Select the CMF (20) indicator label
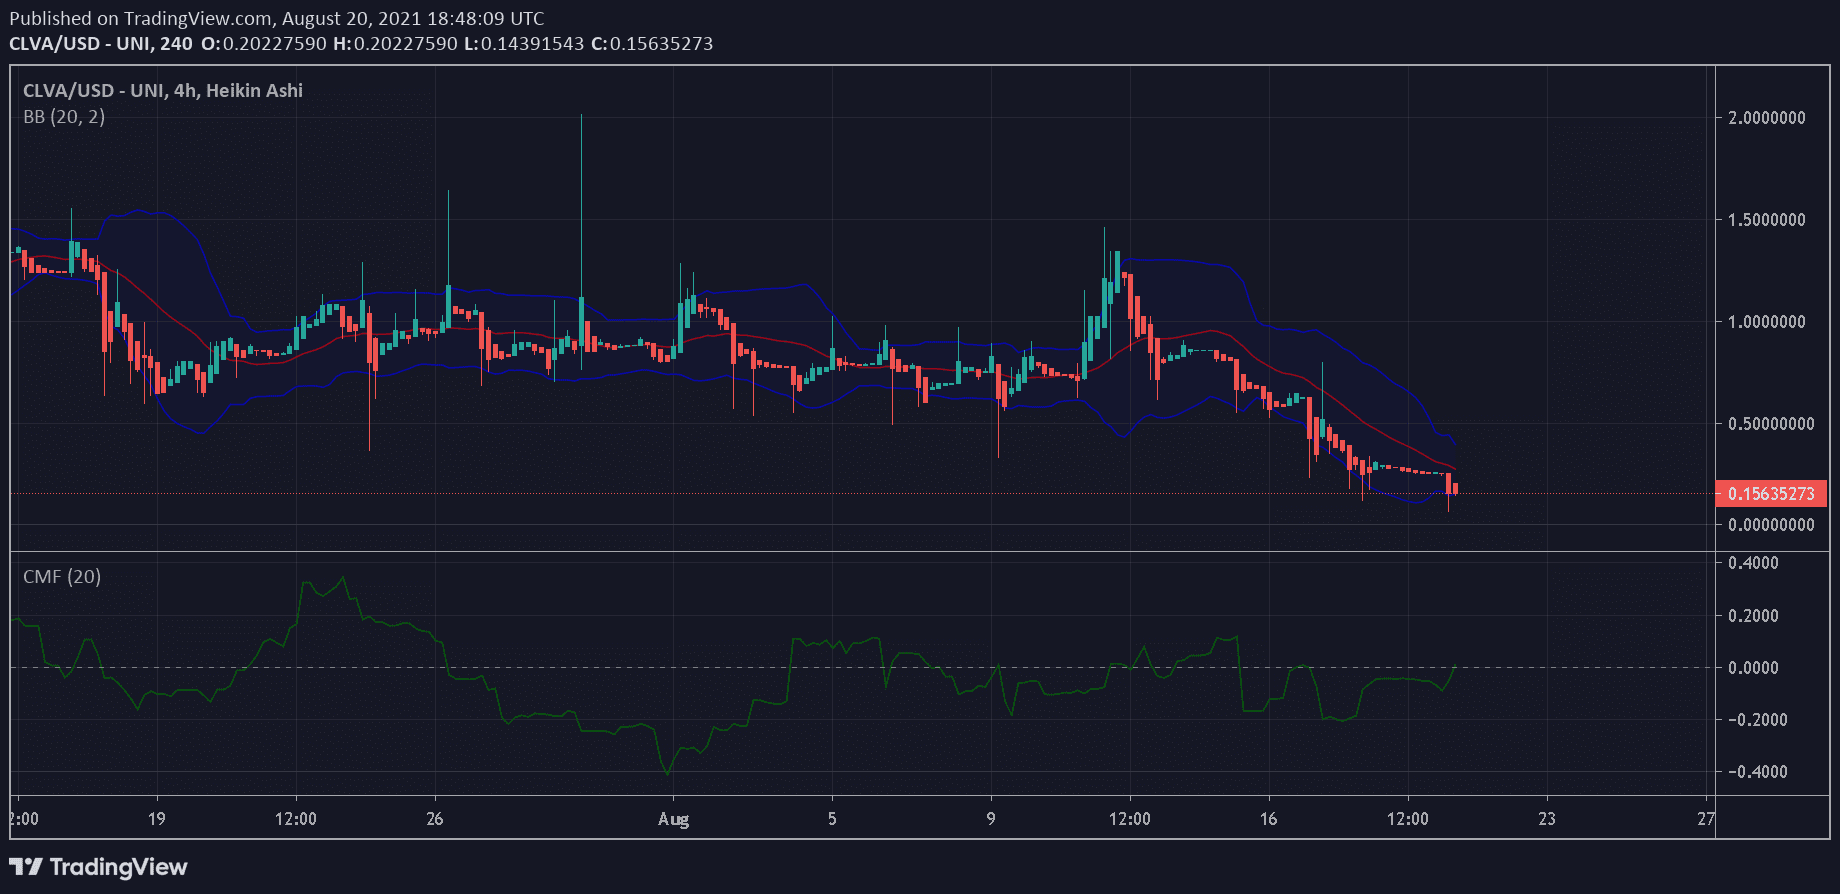The height and width of the screenshot is (894, 1840). [x=62, y=577]
